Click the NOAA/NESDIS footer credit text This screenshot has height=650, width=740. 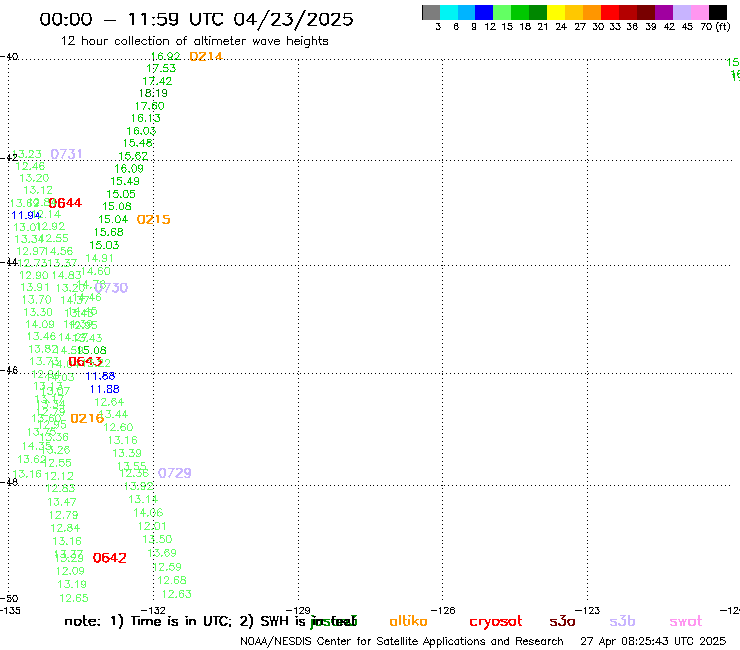(x=402, y=642)
